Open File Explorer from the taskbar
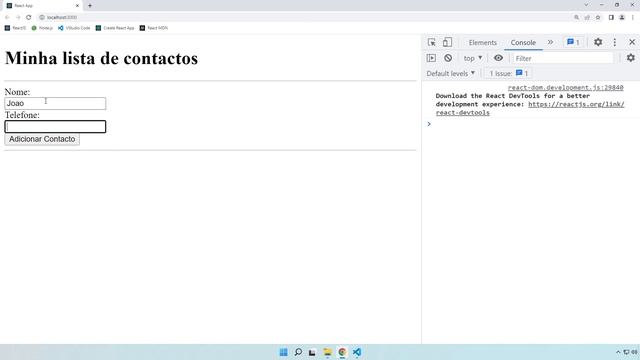This screenshot has width=640, height=360. pyautogui.click(x=327, y=352)
